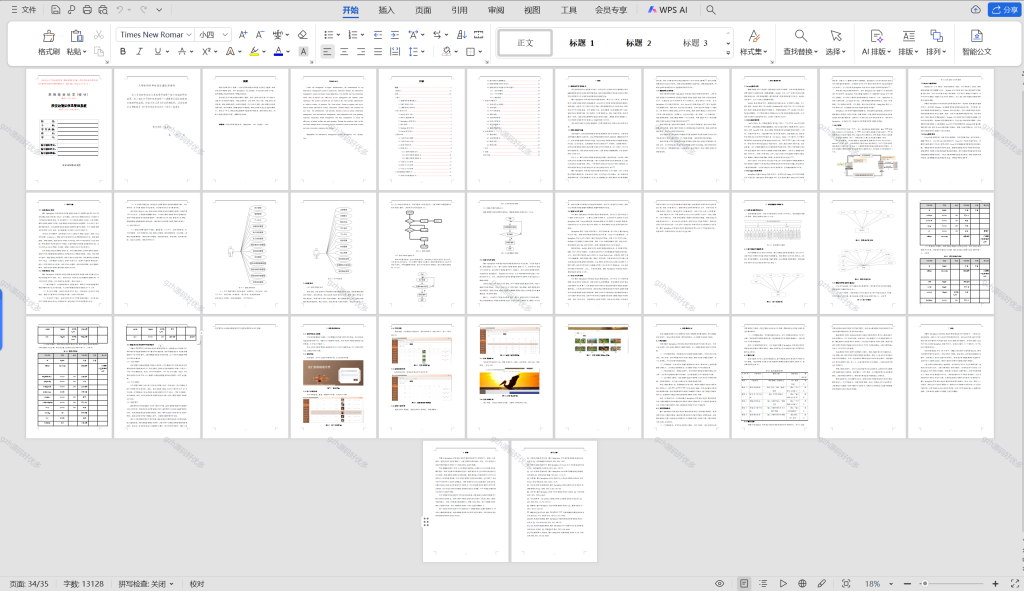Apply the 标题 1 heading style
This screenshot has width=1024, height=591.
pos(581,42)
